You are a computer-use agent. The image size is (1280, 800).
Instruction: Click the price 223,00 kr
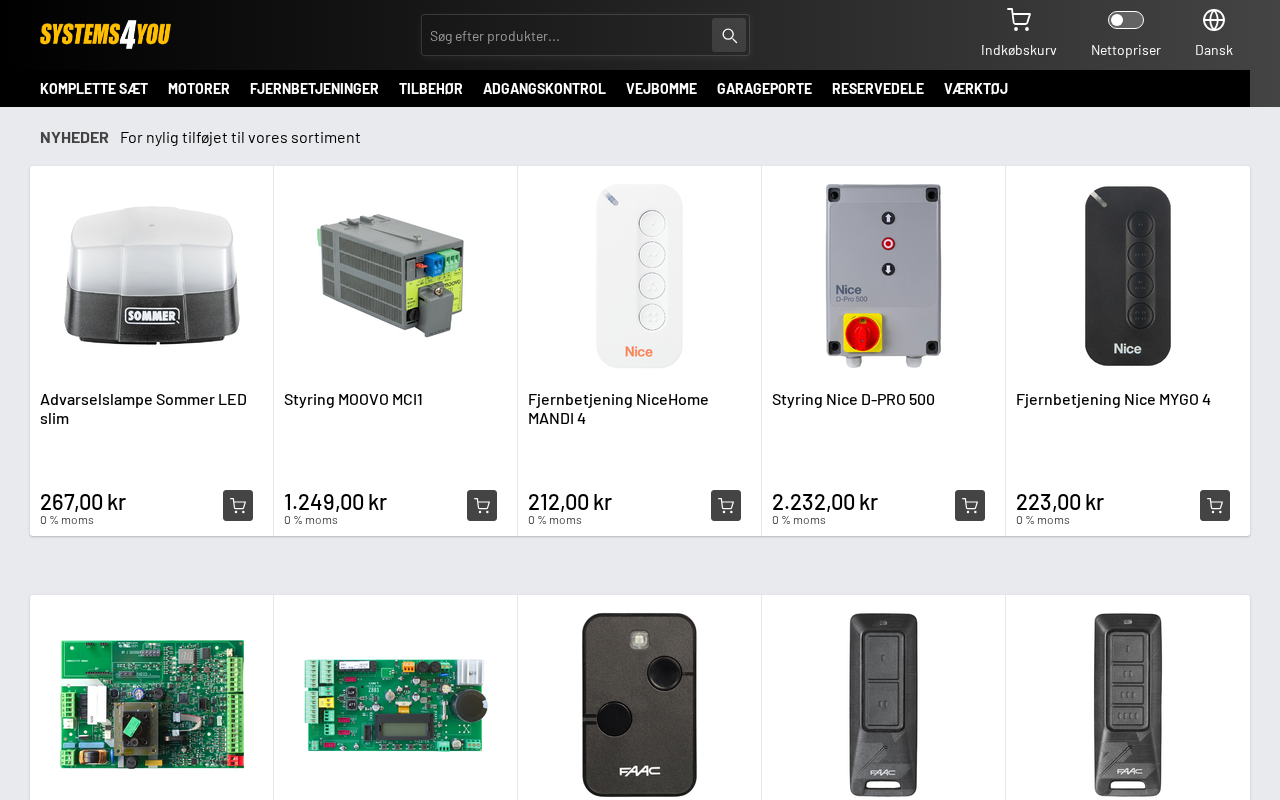tap(1060, 501)
